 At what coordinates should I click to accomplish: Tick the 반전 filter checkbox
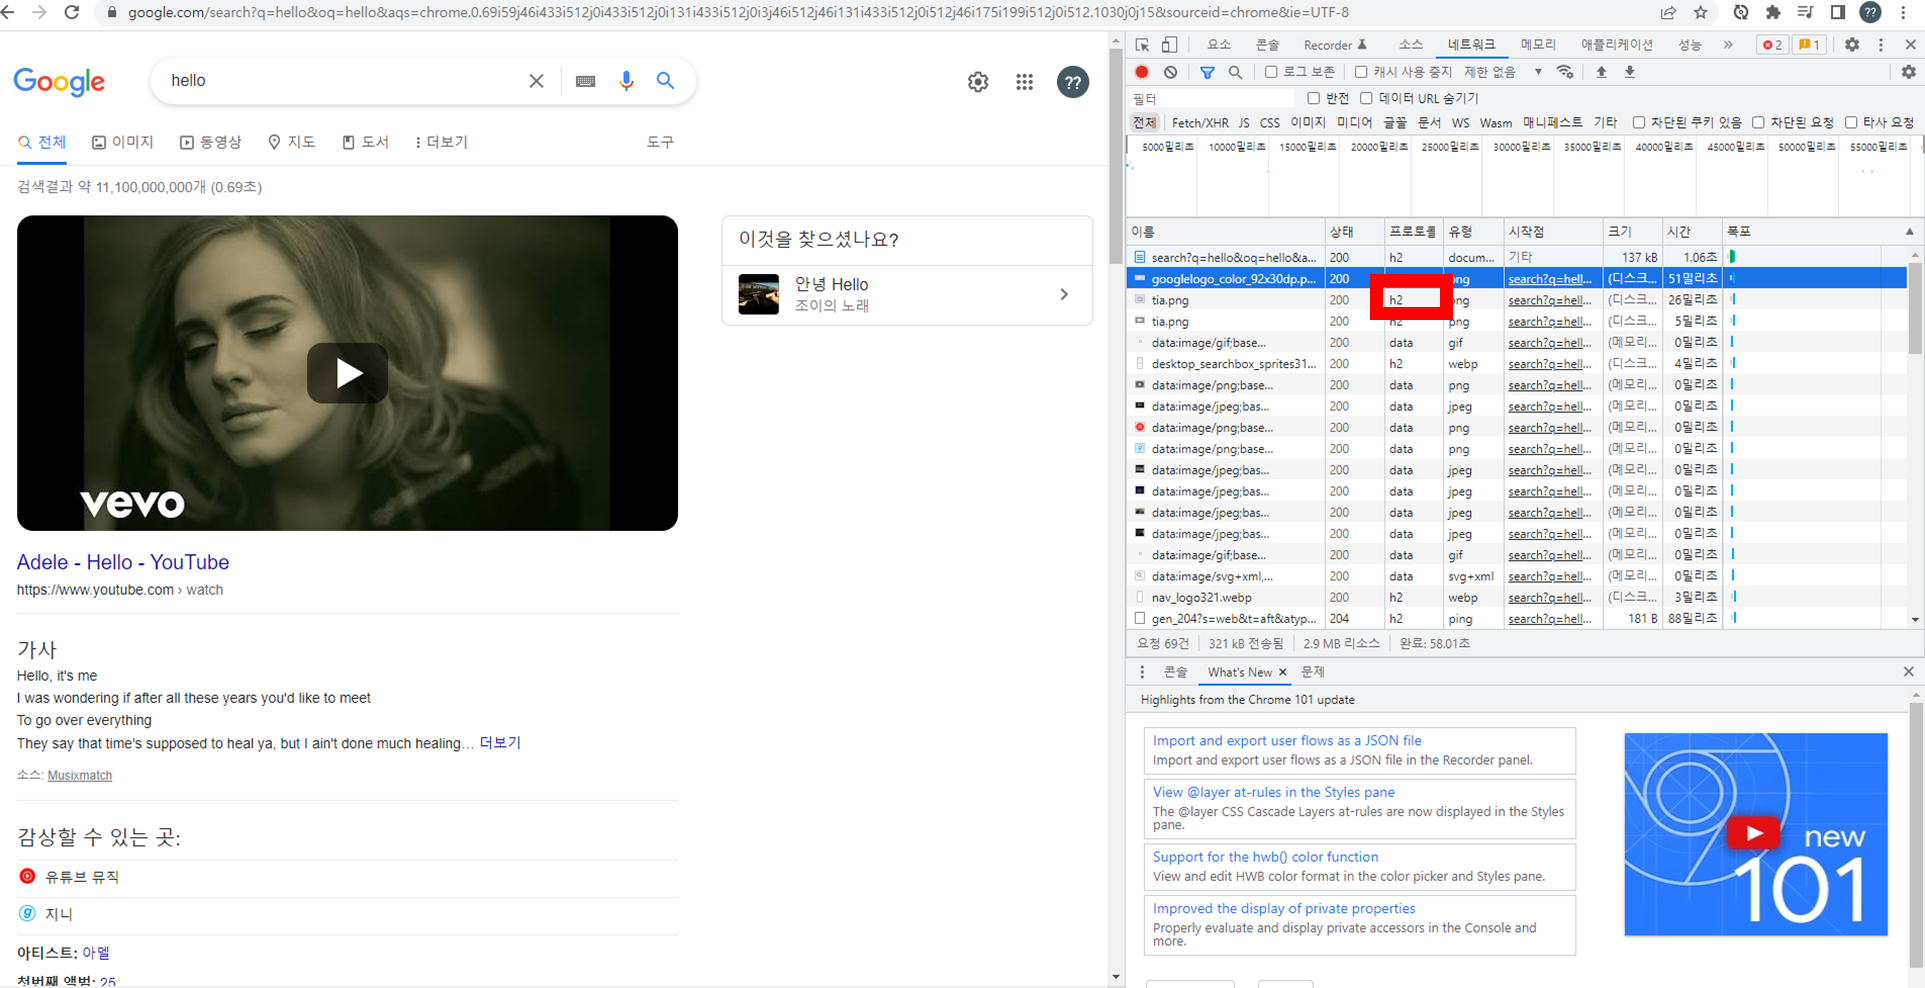(x=1314, y=98)
